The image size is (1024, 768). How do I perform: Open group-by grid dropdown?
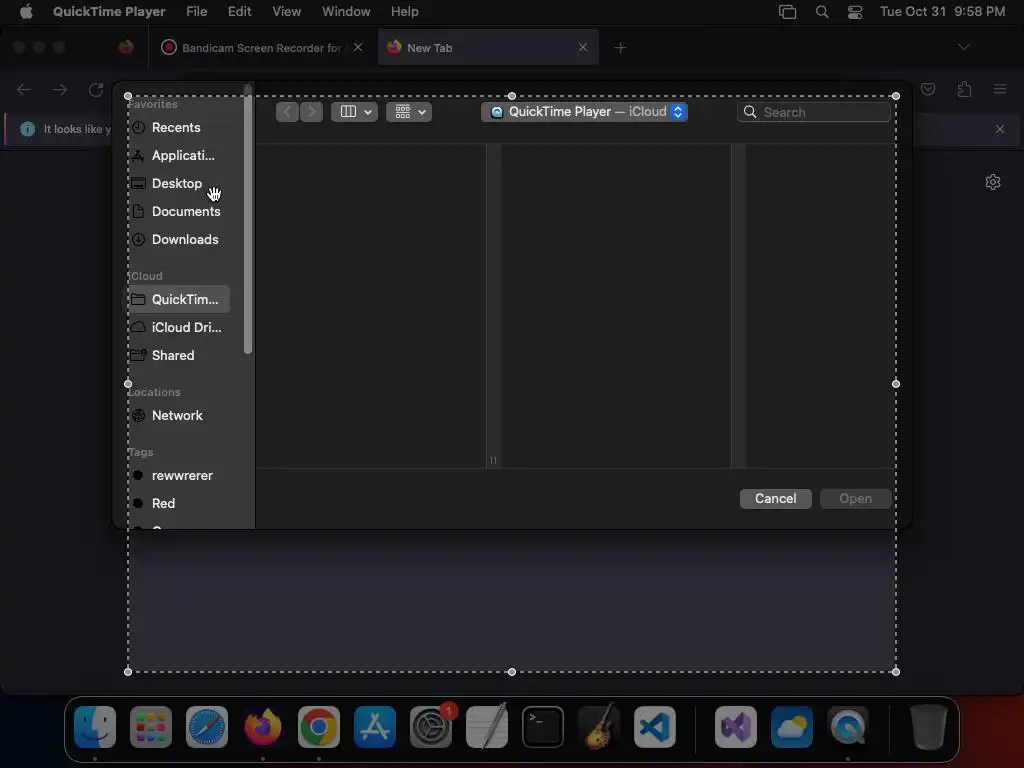pyautogui.click(x=409, y=112)
